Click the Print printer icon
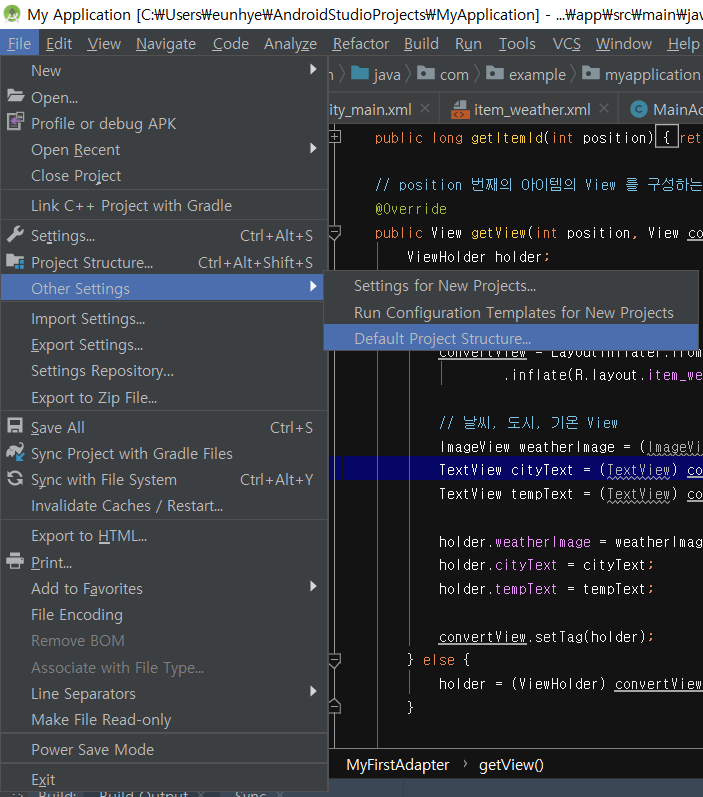703x797 pixels. pyautogui.click(x=15, y=561)
